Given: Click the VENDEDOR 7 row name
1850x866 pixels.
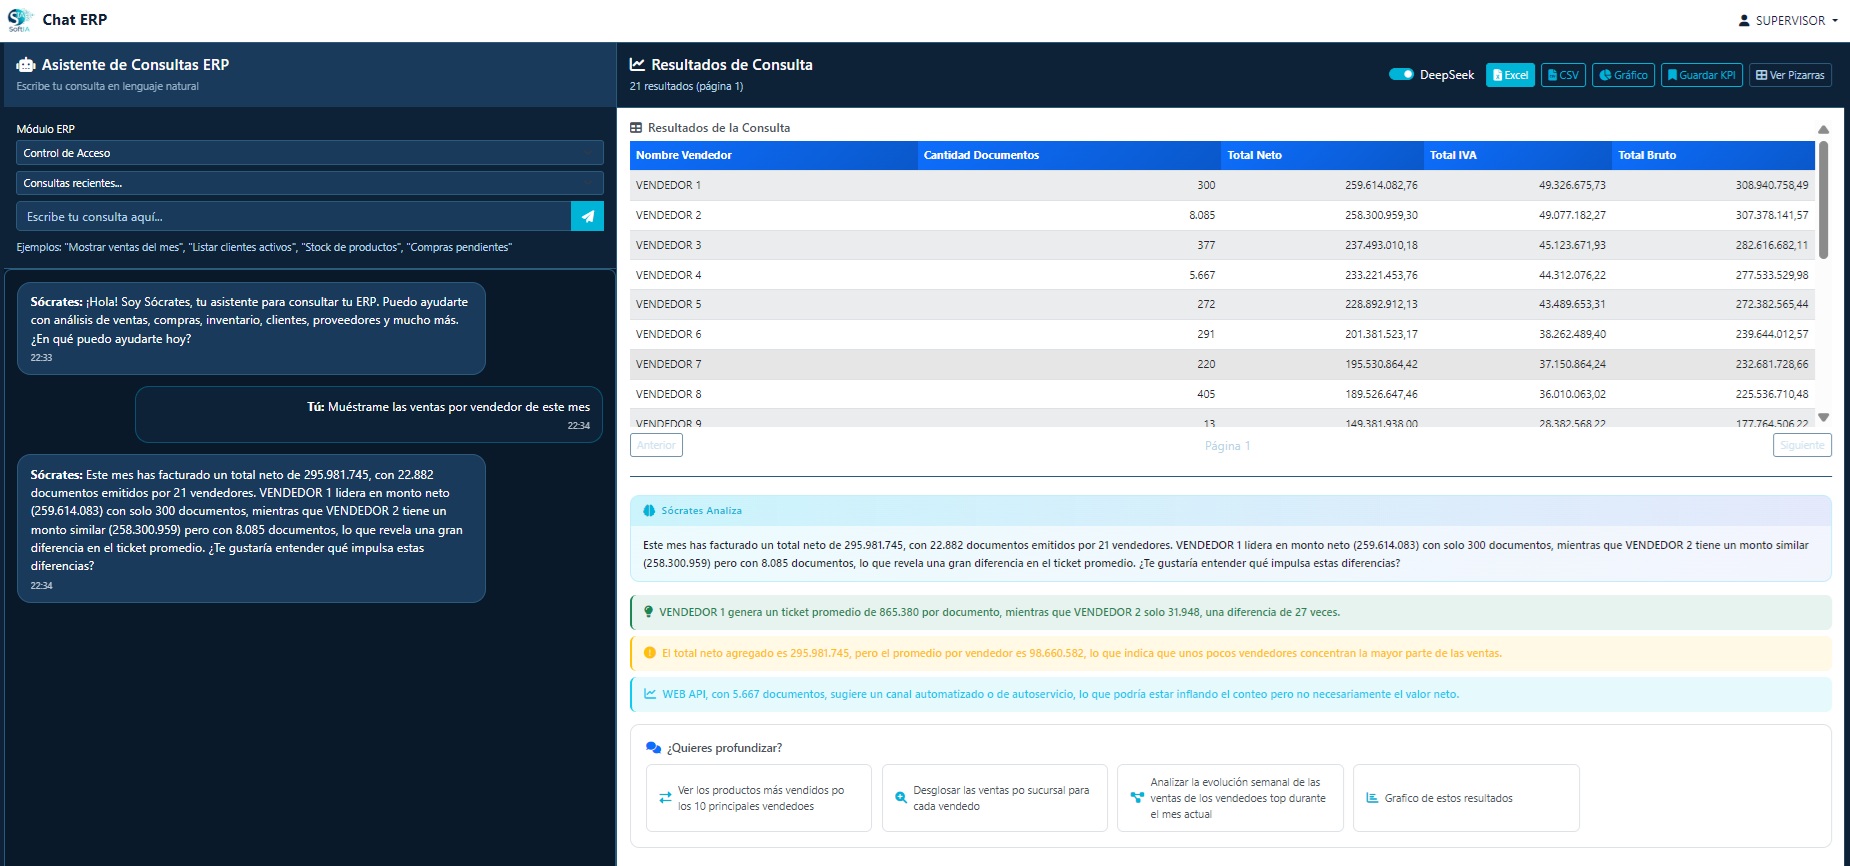Looking at the screenshot, I should (x=668, y=364).
